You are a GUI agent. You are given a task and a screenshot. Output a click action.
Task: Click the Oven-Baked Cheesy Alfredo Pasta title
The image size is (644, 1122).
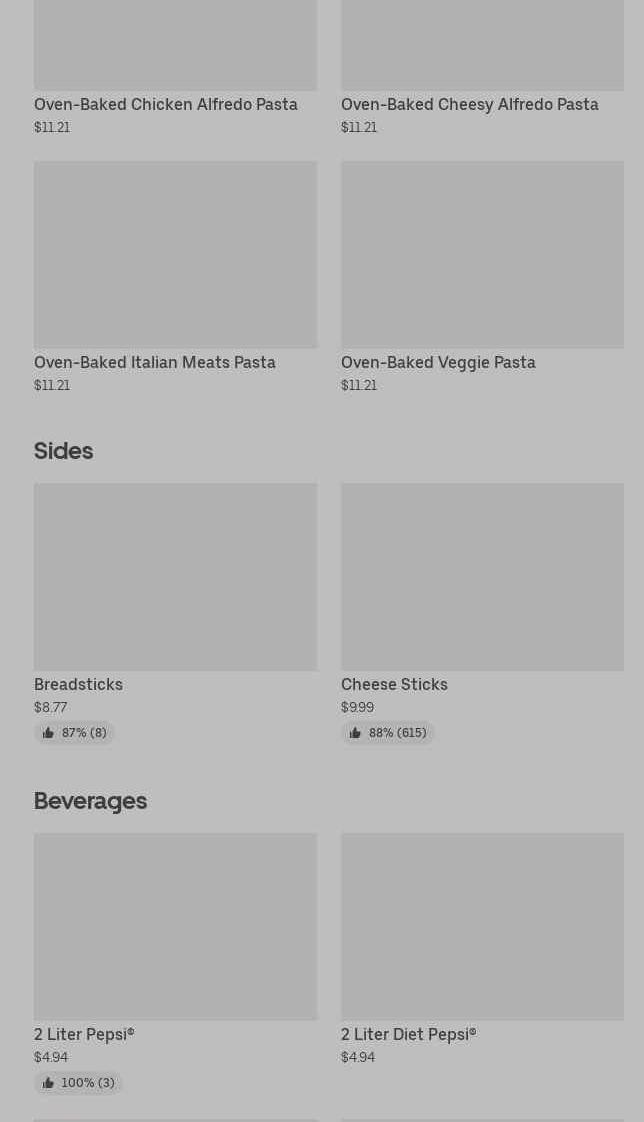470,104
